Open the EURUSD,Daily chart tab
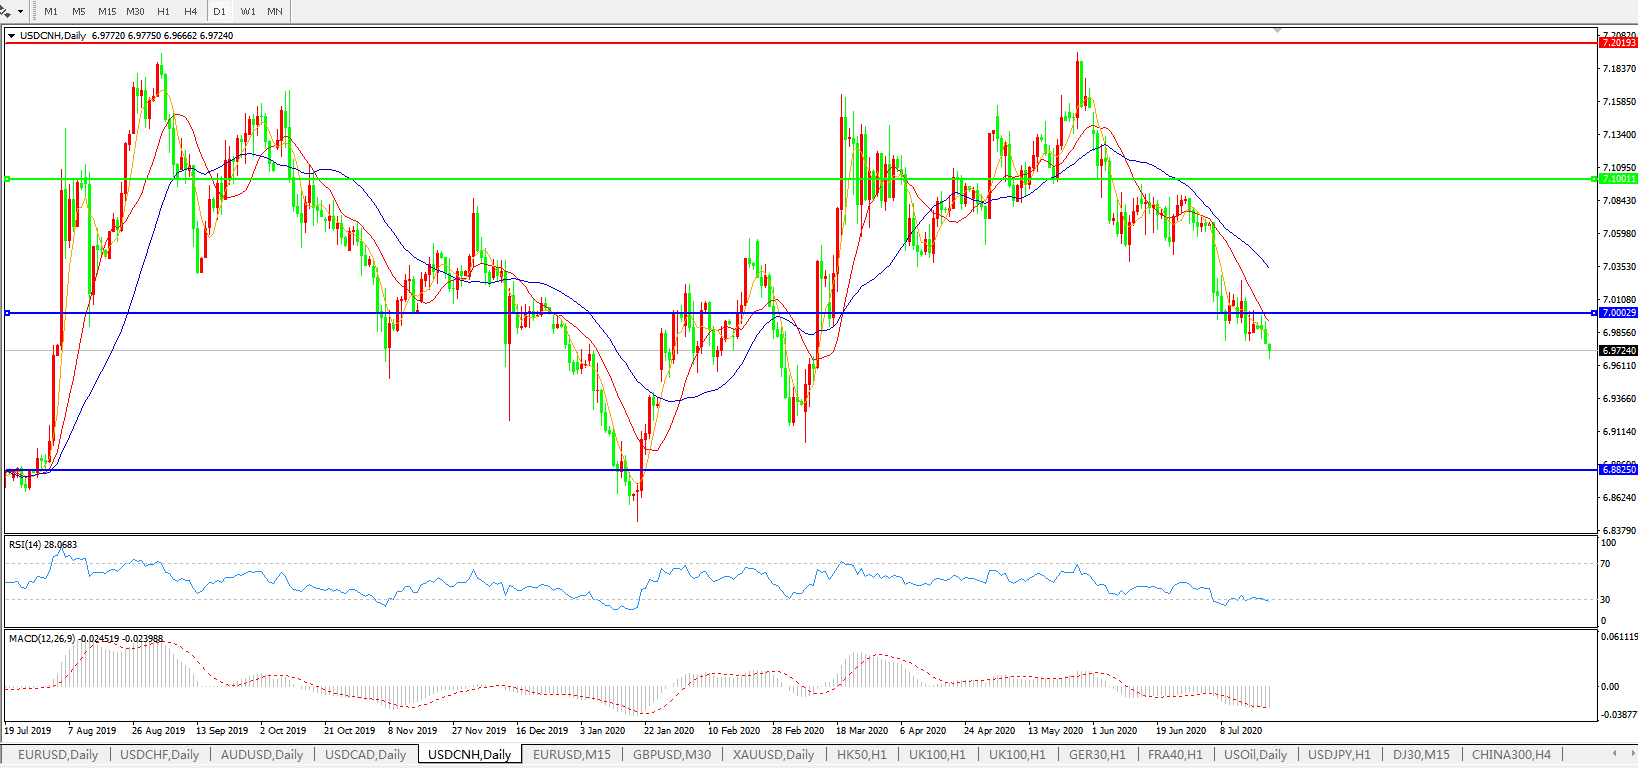The height and width of the screenshot is (768, 1638). 58,755
